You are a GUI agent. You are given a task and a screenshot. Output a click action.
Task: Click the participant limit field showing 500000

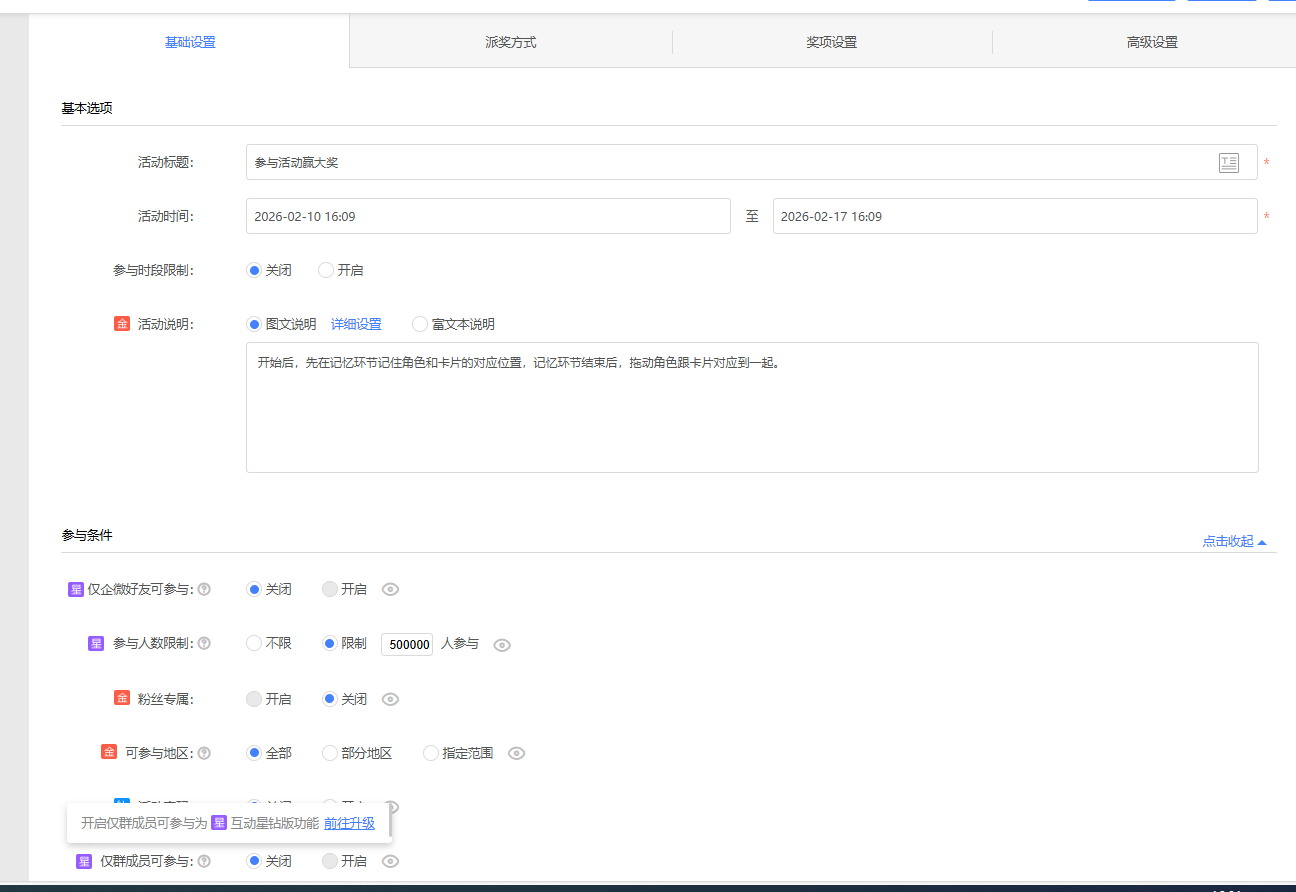click(406, 643)
